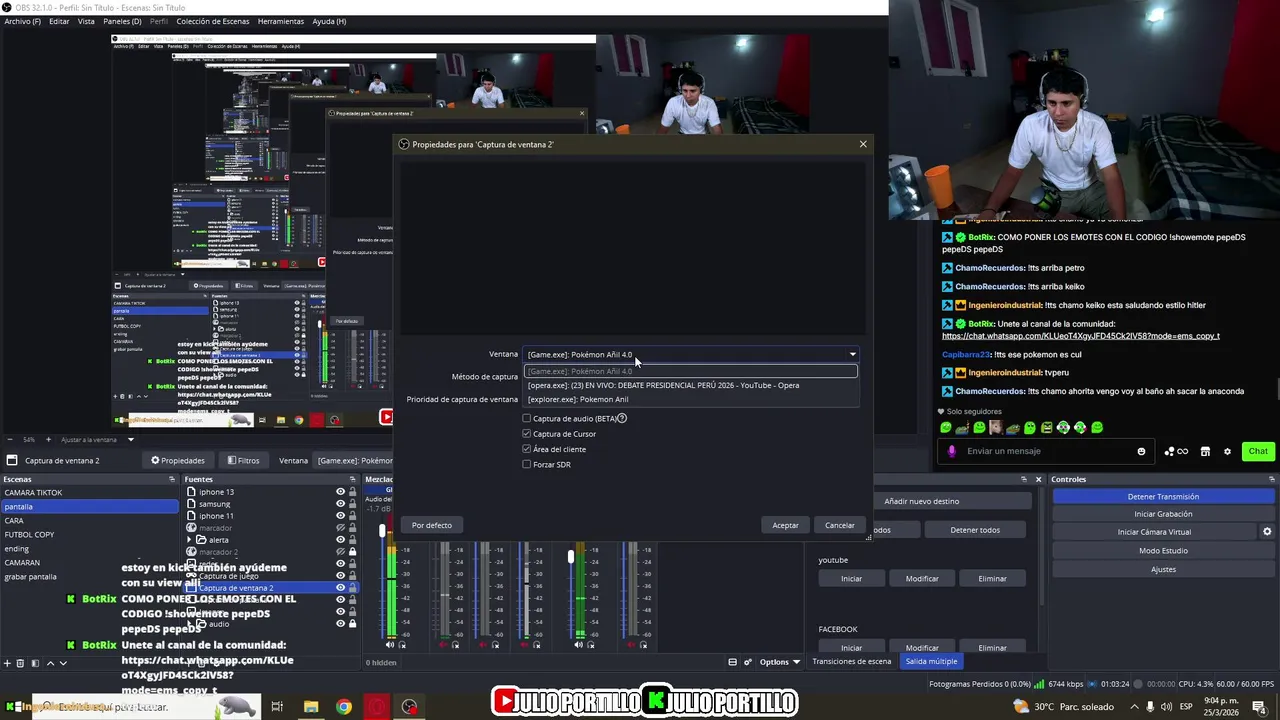
Task: Open the Archivo menu
Action: point(22,21)
